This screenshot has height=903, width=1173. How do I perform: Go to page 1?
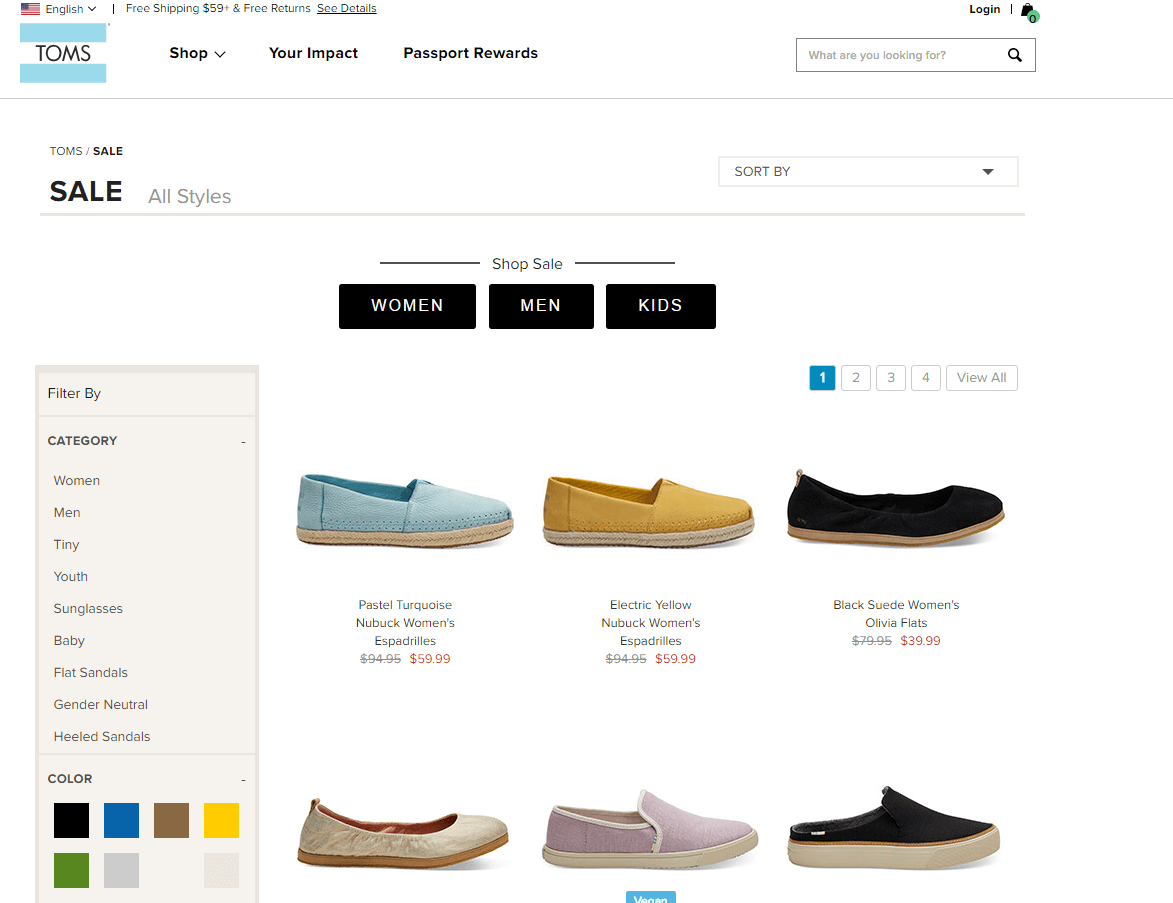pos(822,378)
